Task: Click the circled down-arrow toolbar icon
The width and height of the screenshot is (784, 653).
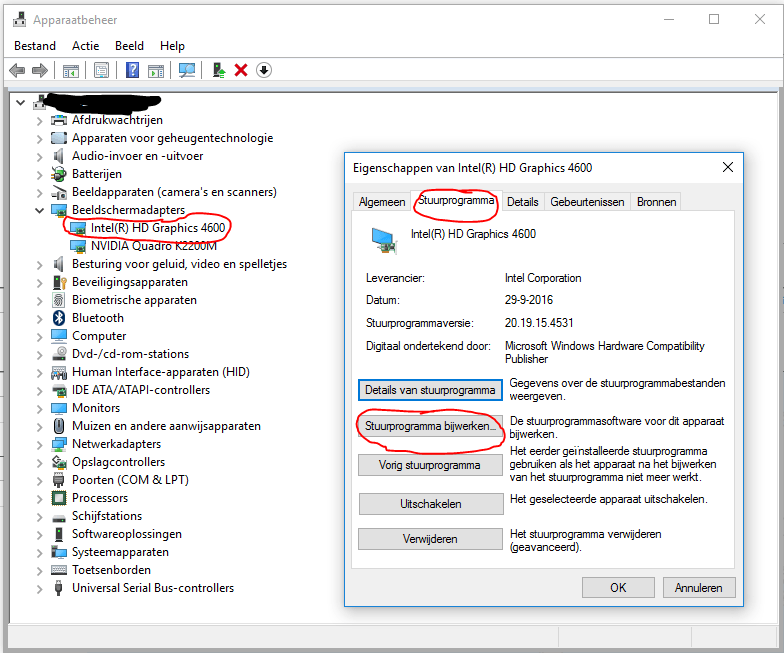Action: pyautogui.click(x=264, y=70)
